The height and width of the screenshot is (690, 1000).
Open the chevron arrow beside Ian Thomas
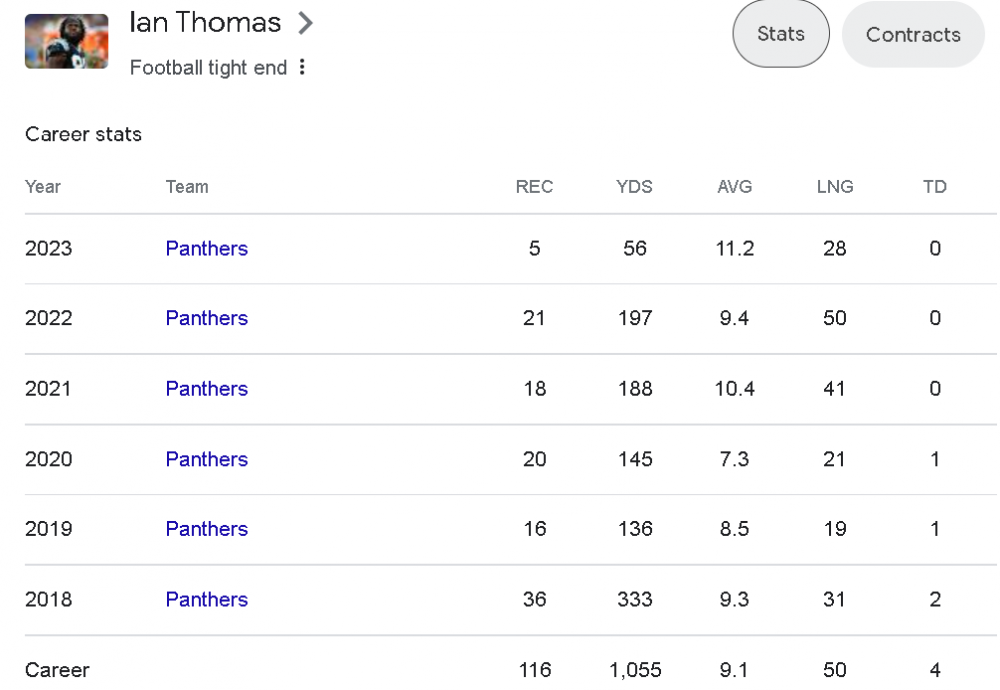pyautogui.click(x=305, y=25)
